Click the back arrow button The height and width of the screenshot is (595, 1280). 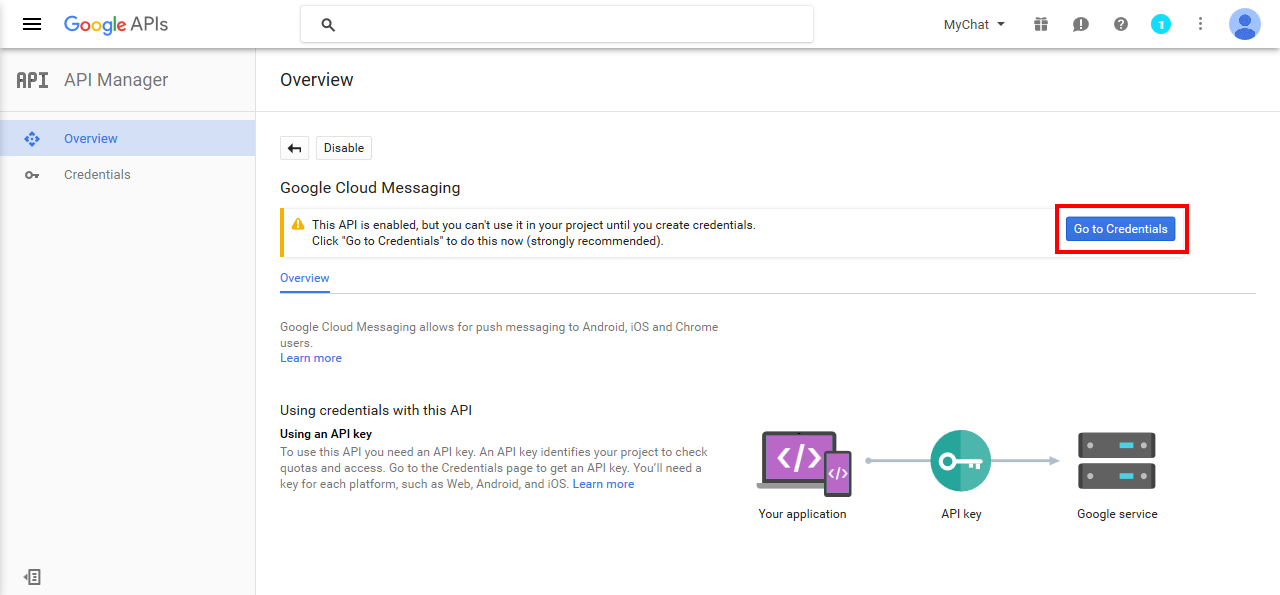tap(294, 147)
